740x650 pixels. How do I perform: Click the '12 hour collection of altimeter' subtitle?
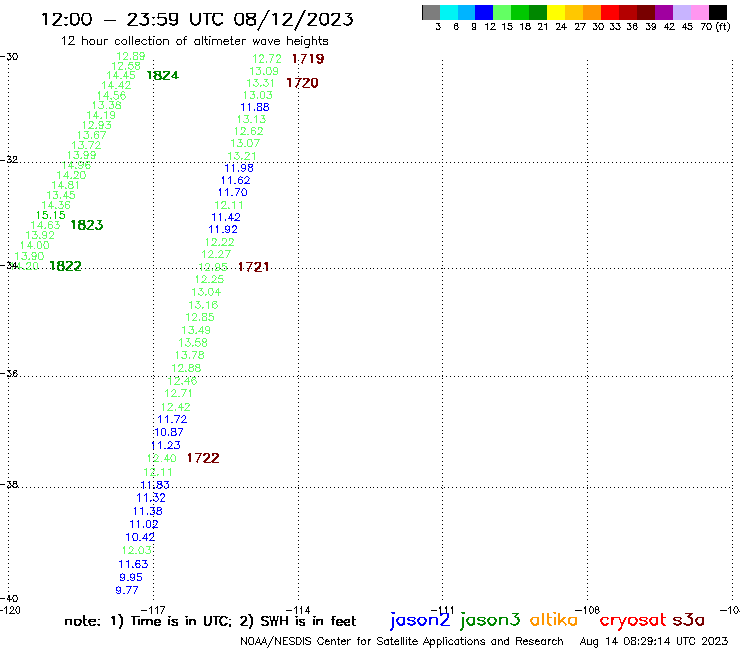point(194,41)
